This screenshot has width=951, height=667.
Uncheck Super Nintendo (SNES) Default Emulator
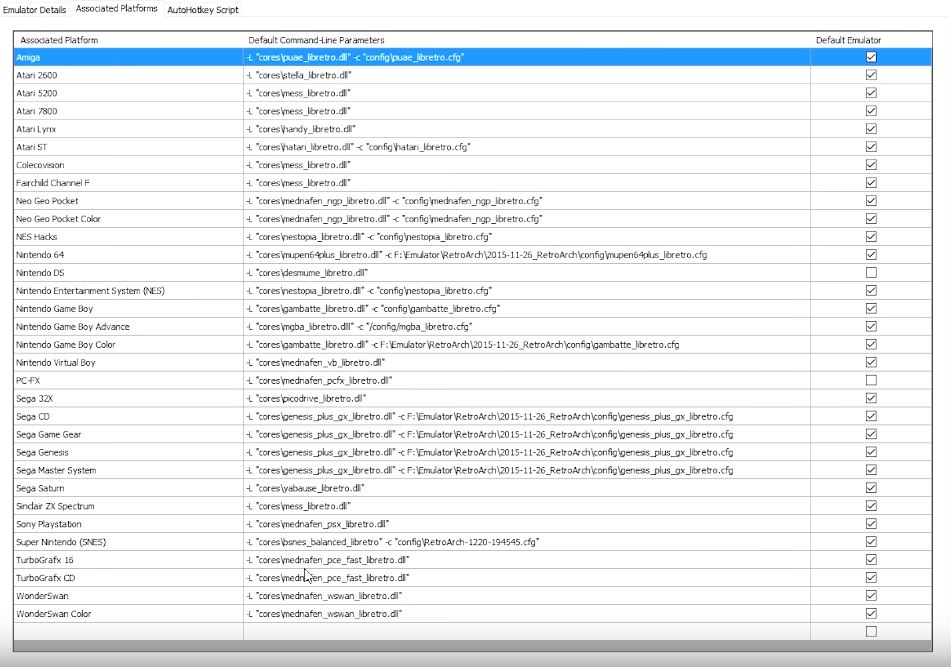click(x=871, y=541)
